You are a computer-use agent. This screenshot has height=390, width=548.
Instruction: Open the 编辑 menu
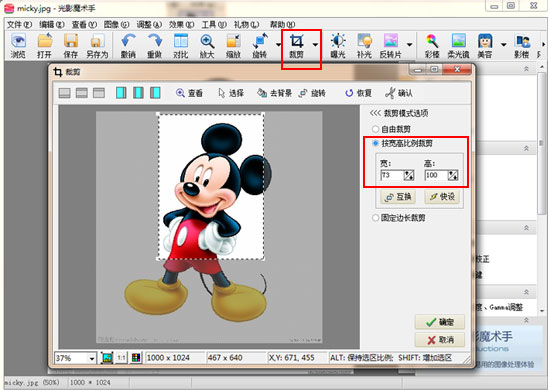52,24
